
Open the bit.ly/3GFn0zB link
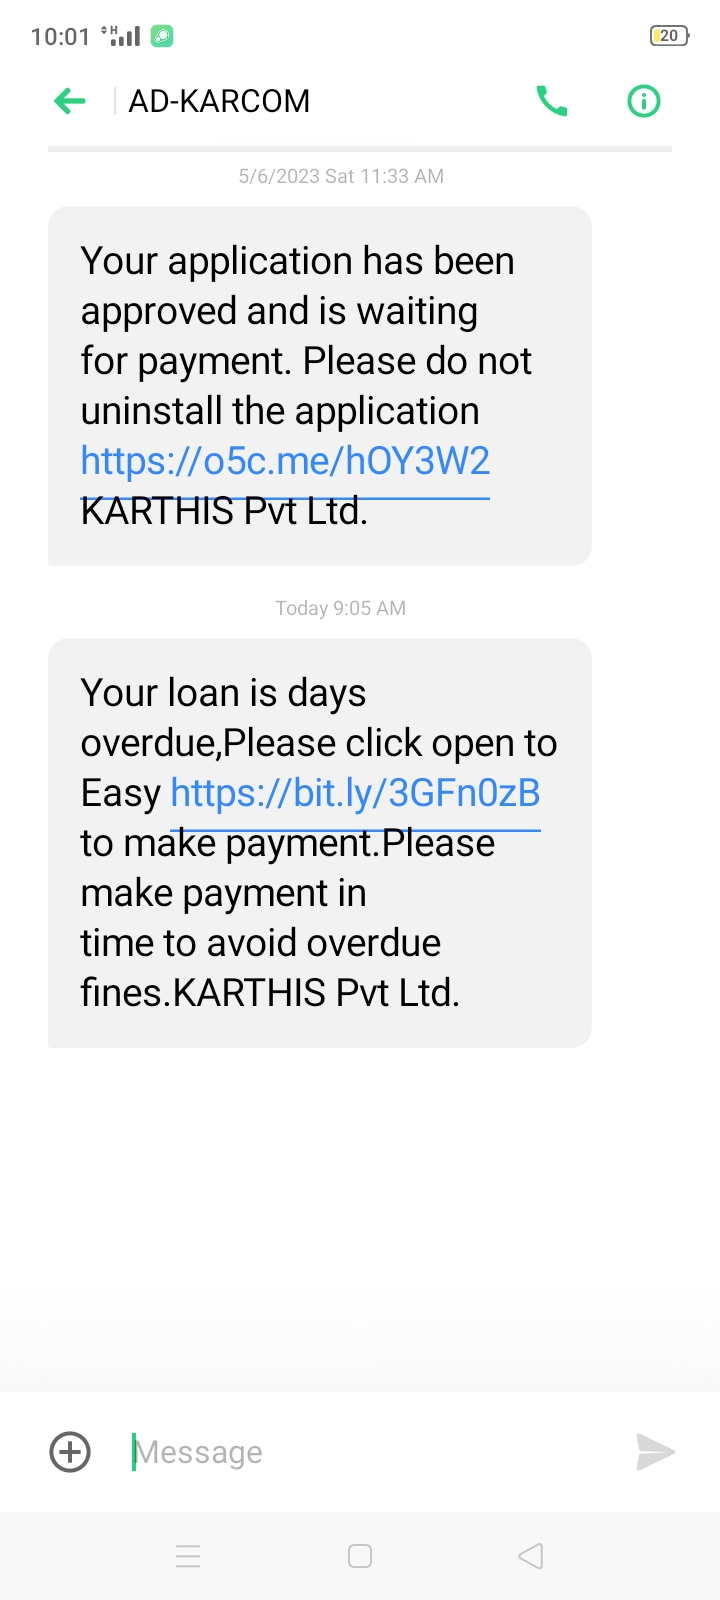[x=355, y=793]
